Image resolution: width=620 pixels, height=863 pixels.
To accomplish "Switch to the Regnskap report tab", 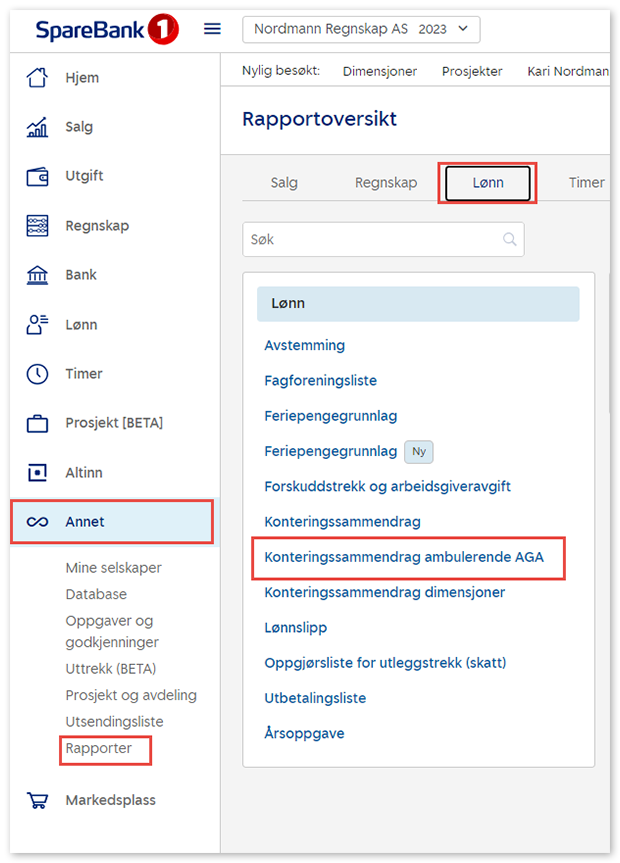I will pos(385,183).
